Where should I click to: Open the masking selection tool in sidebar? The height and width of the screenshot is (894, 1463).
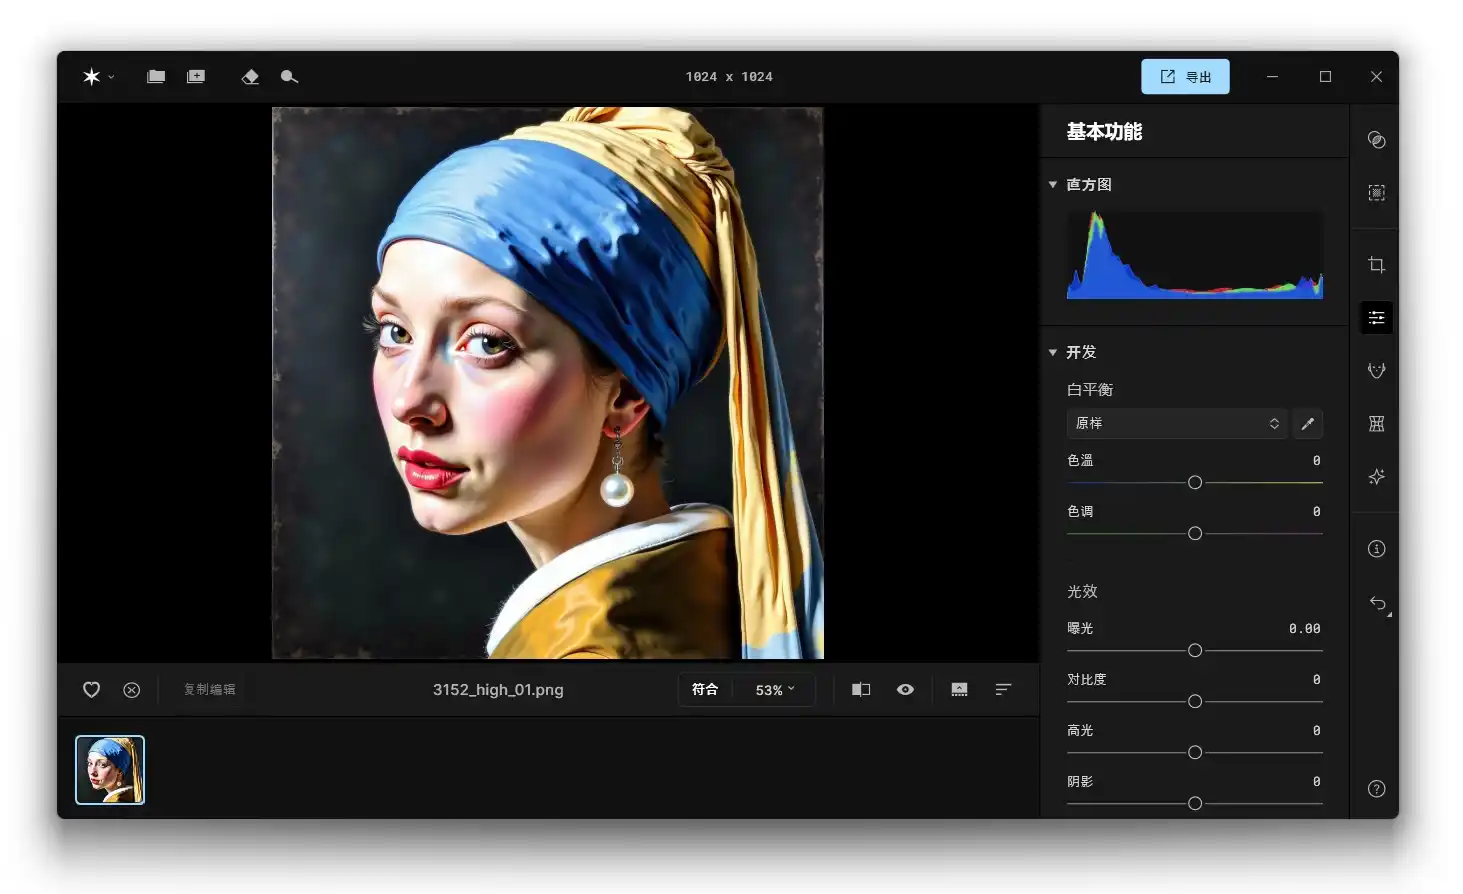1376,193
